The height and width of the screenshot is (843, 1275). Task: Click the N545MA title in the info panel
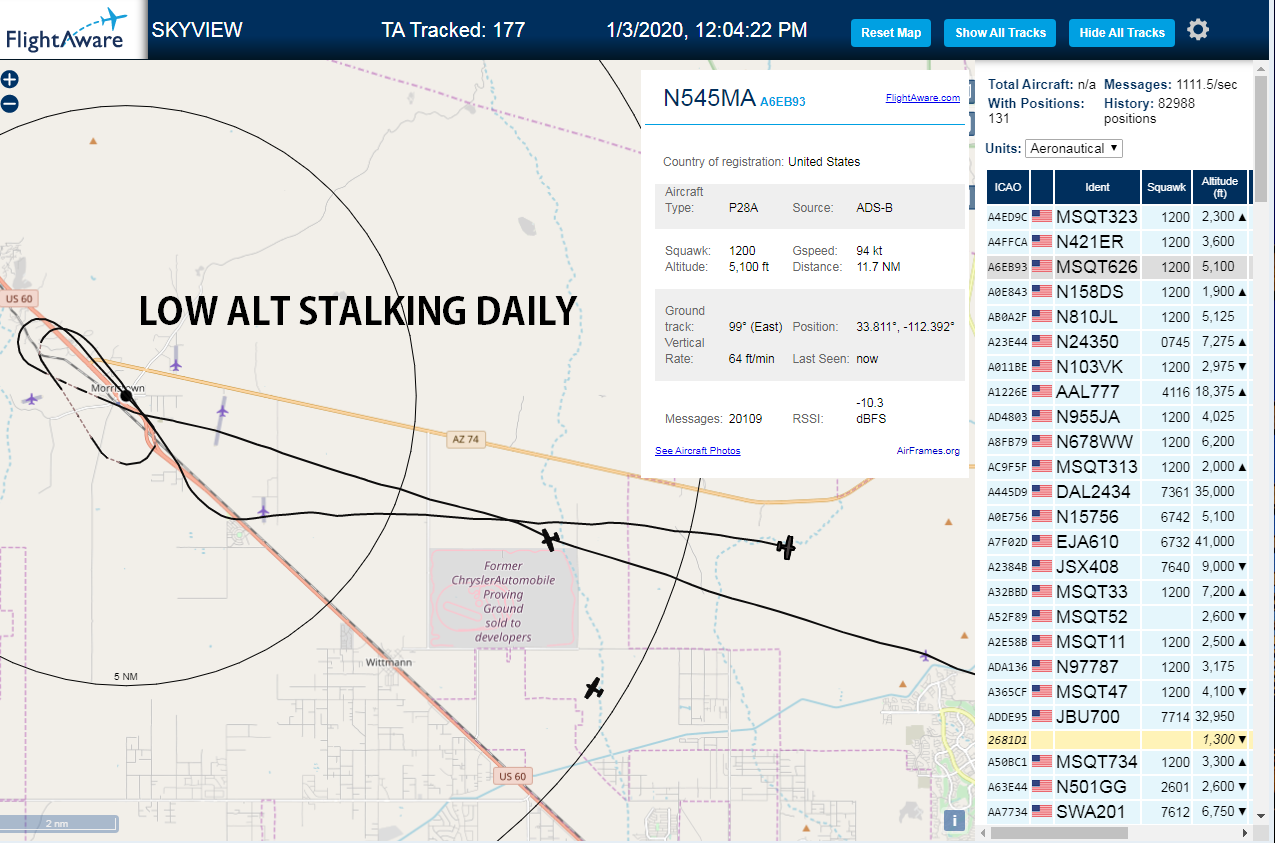pyautogui.click(x=709, y=97)
